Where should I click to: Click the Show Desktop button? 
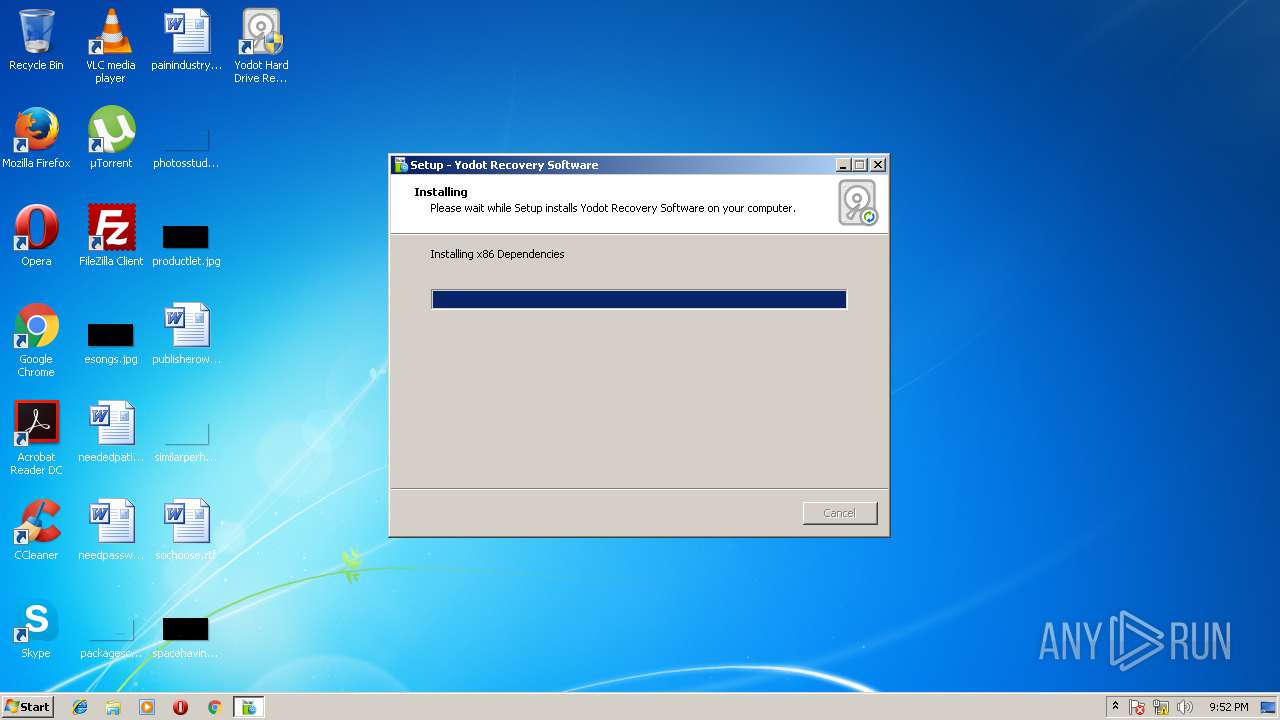pyautogui.click(x=1270, y=707)
